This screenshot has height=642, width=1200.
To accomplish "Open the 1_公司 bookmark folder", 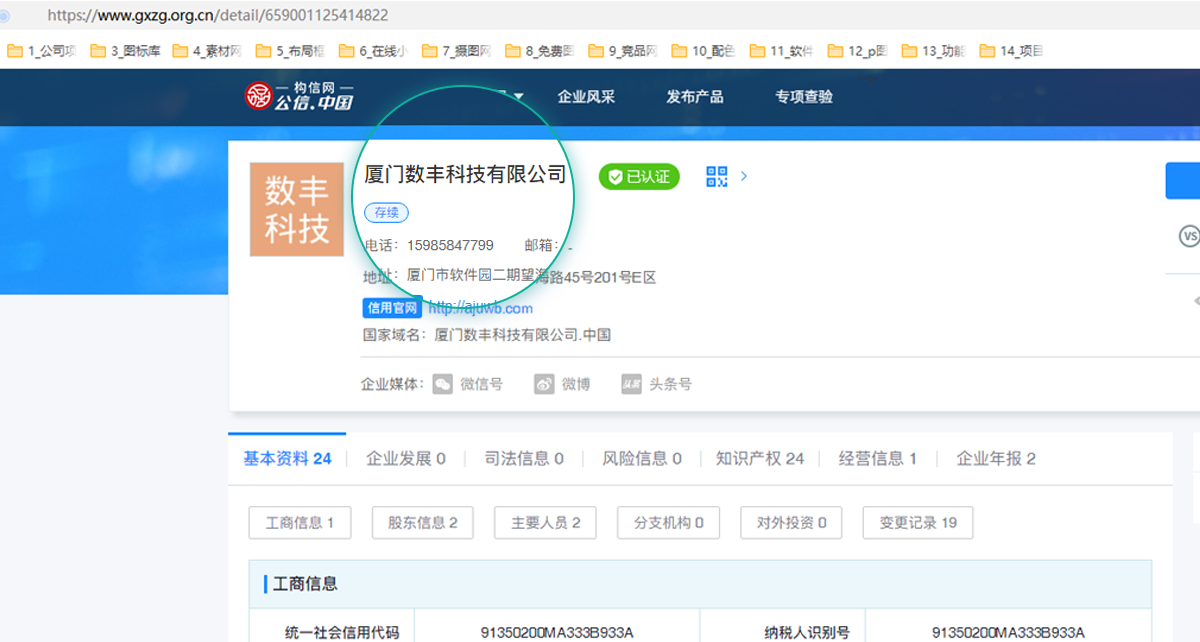I will pos(42,51).
